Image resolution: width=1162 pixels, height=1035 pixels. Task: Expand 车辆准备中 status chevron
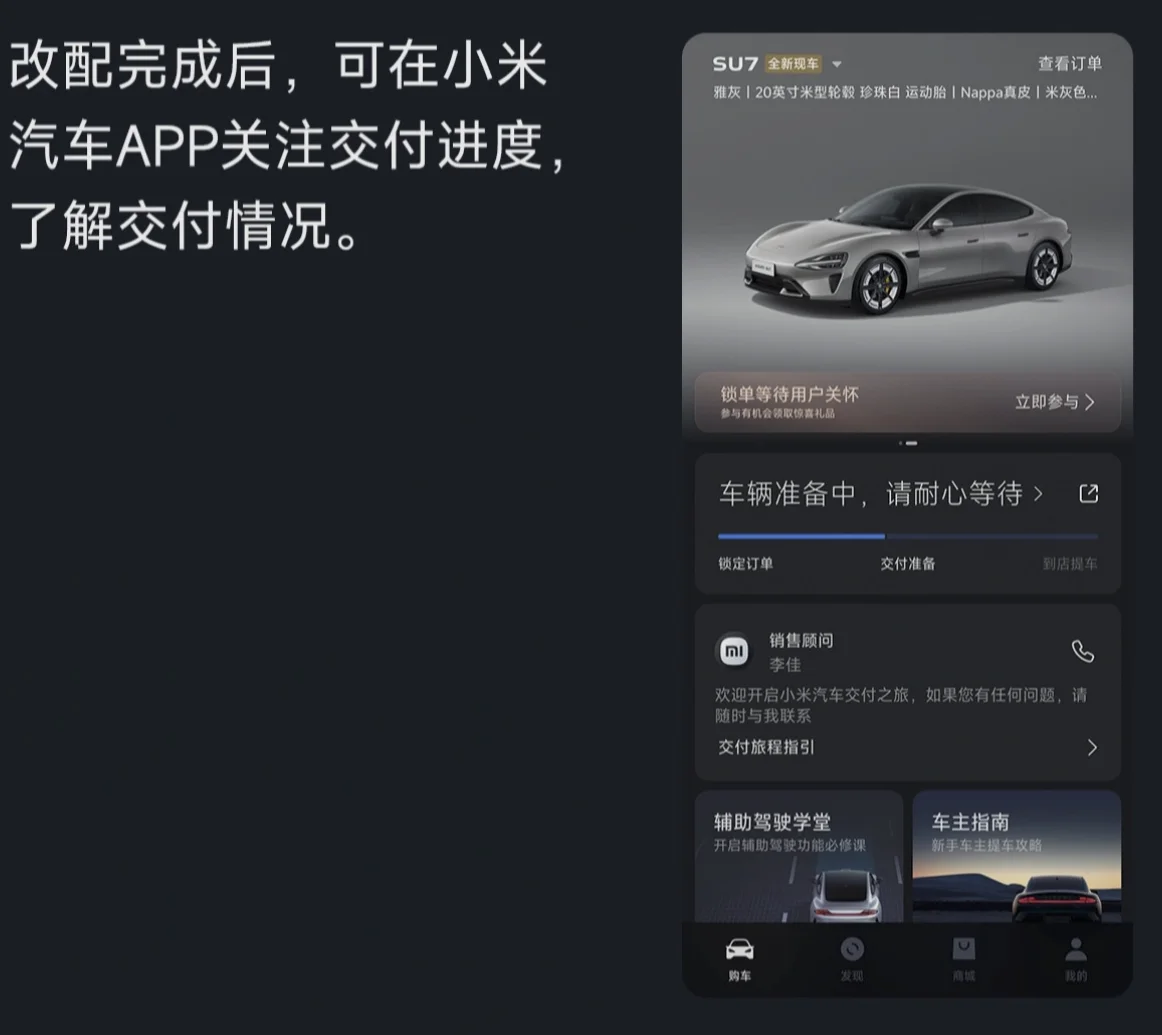click(1038, 493)
